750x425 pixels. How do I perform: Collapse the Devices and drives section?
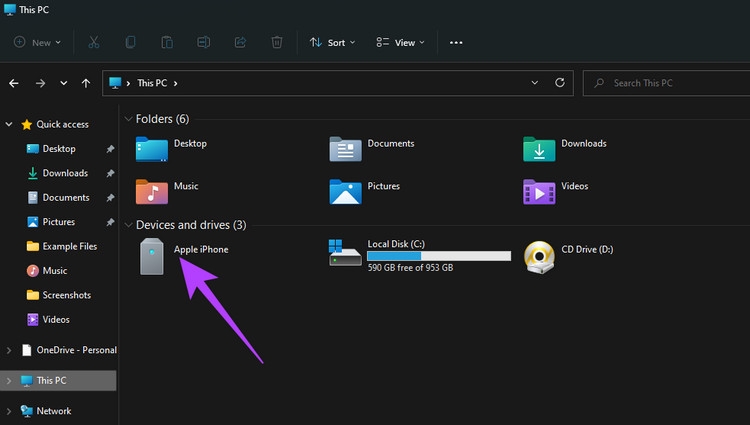128,225
